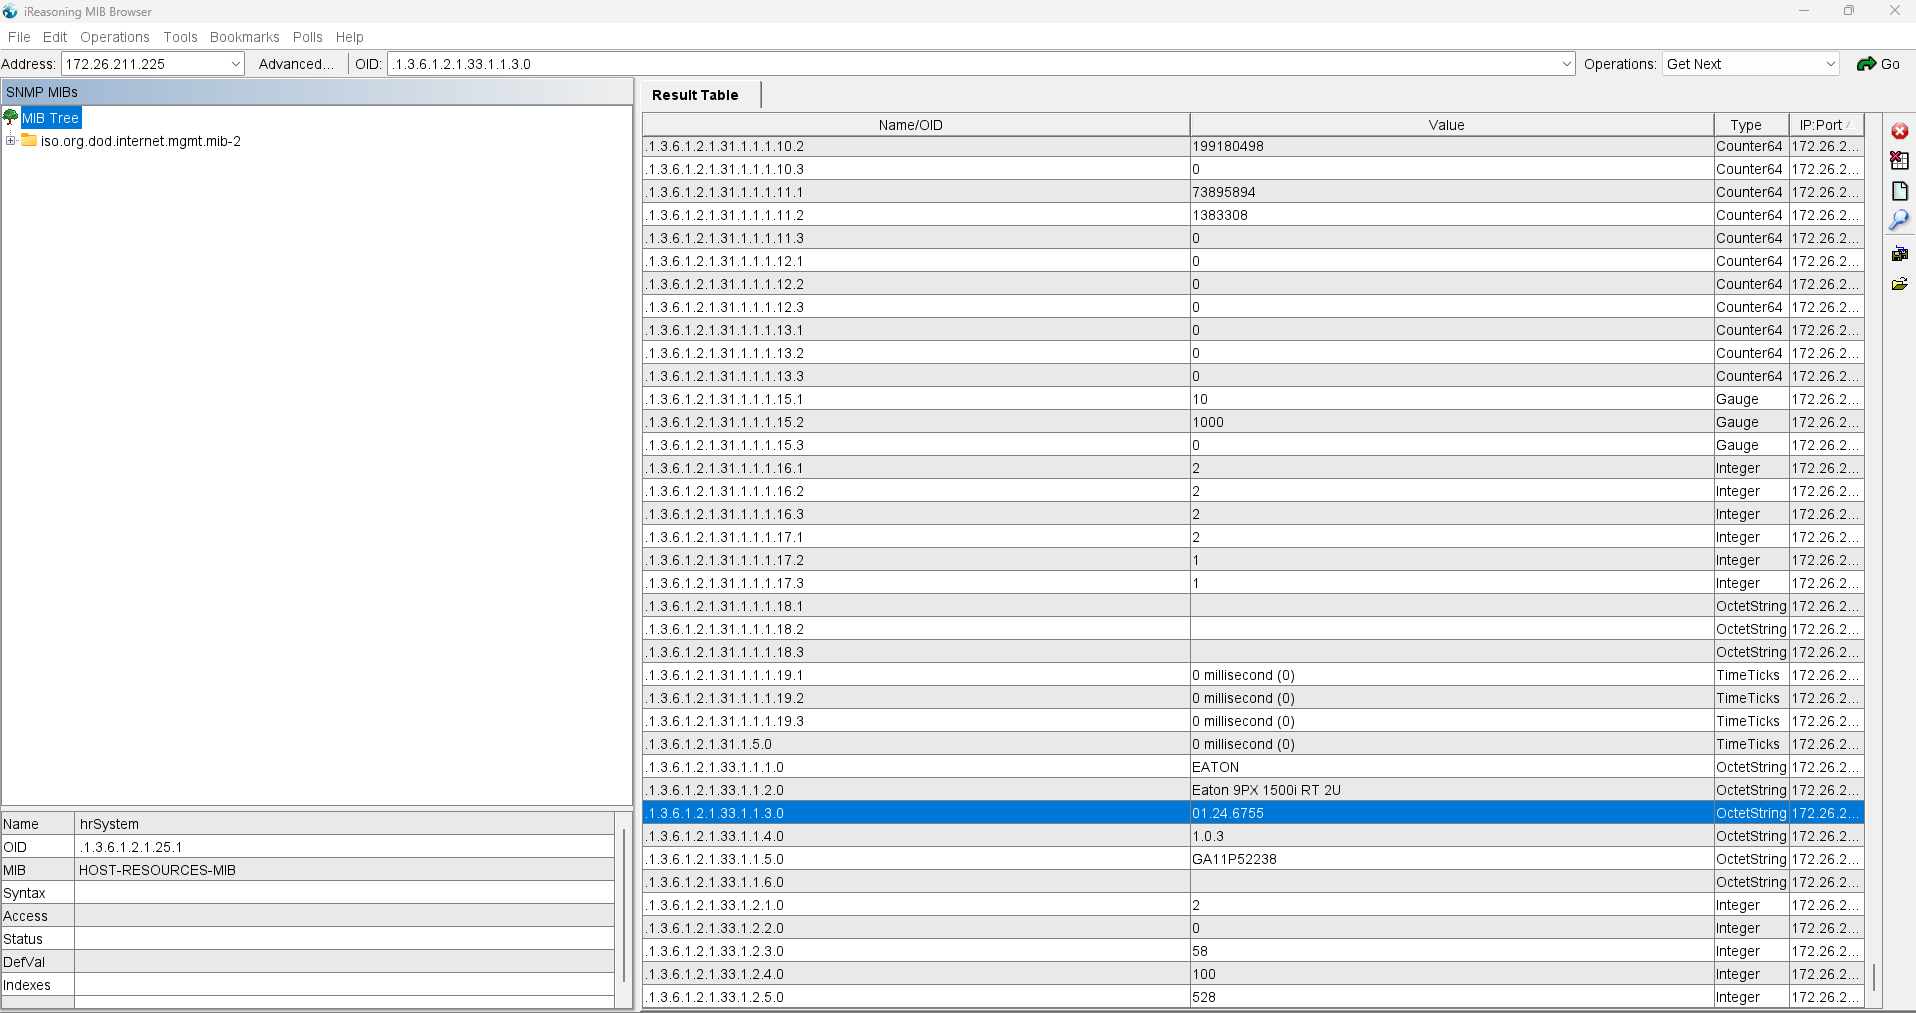Screen dimensions: 1916x1013
Task: Click the Advanced... button
Action: [x=296, y=64]
